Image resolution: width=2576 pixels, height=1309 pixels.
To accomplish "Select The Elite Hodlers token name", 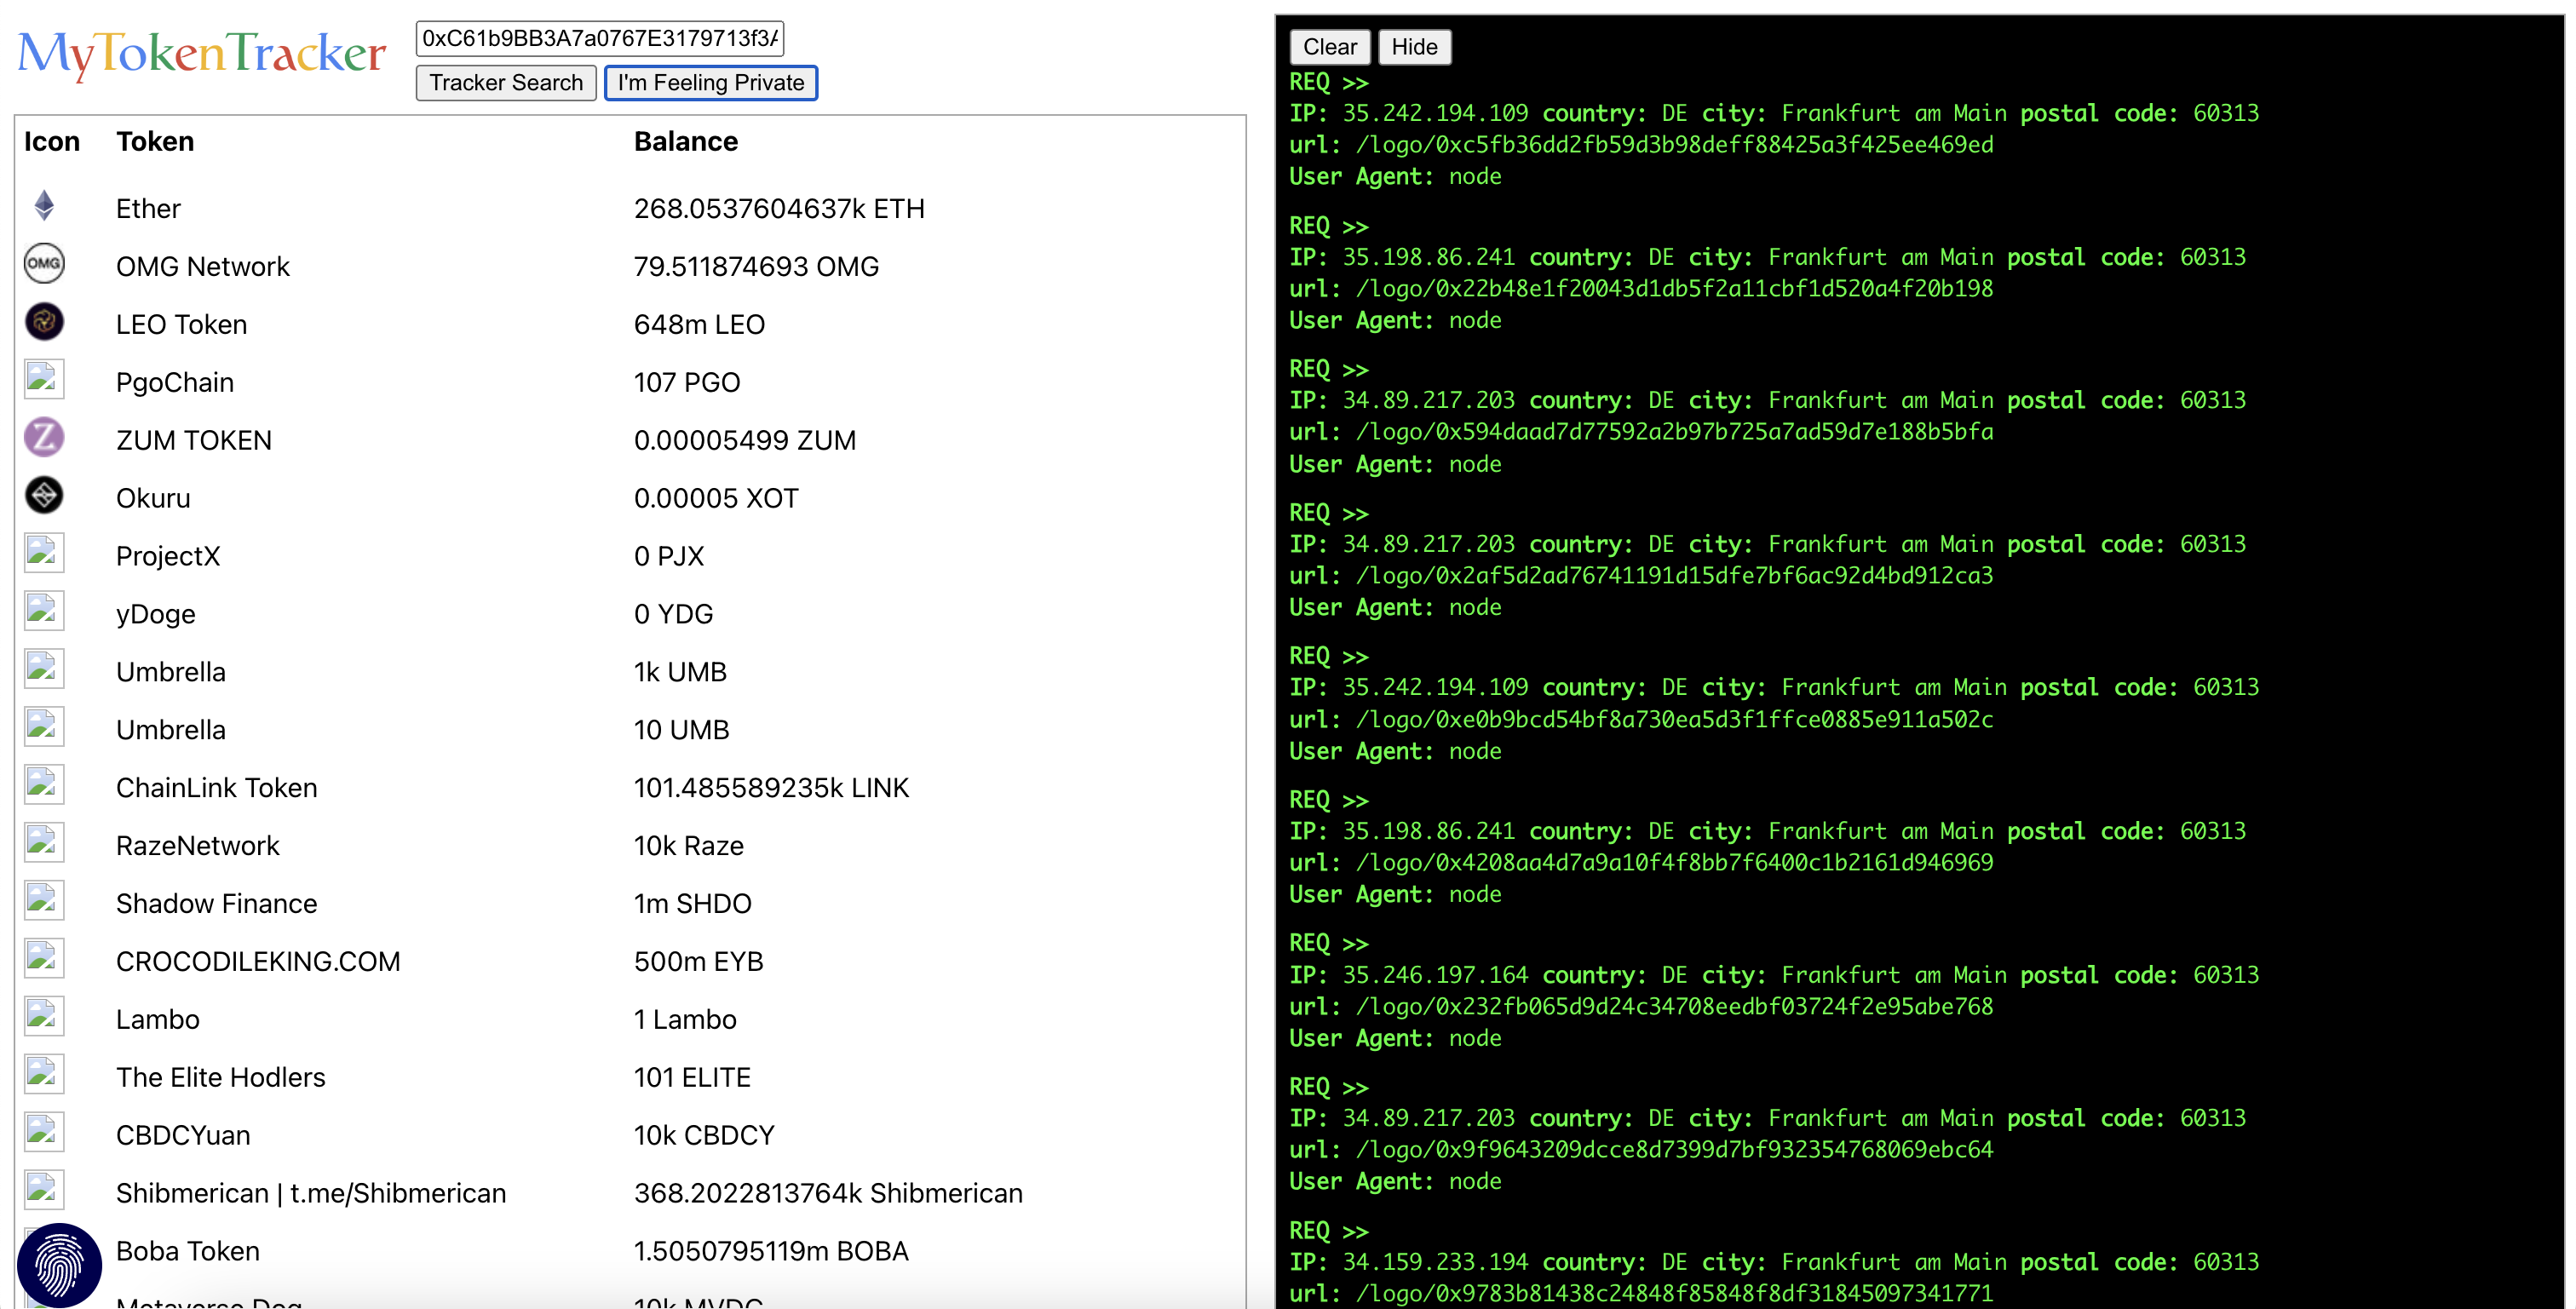I will (221, 1079).
